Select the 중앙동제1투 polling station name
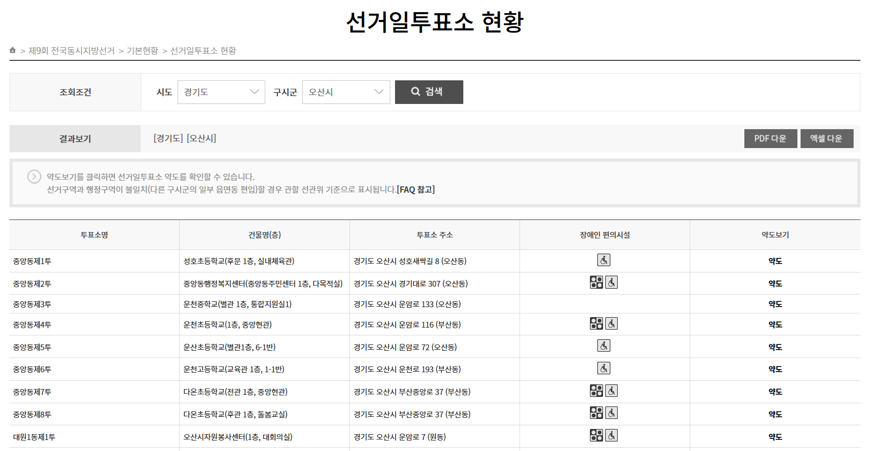872x451 pixels. (32, 261)
